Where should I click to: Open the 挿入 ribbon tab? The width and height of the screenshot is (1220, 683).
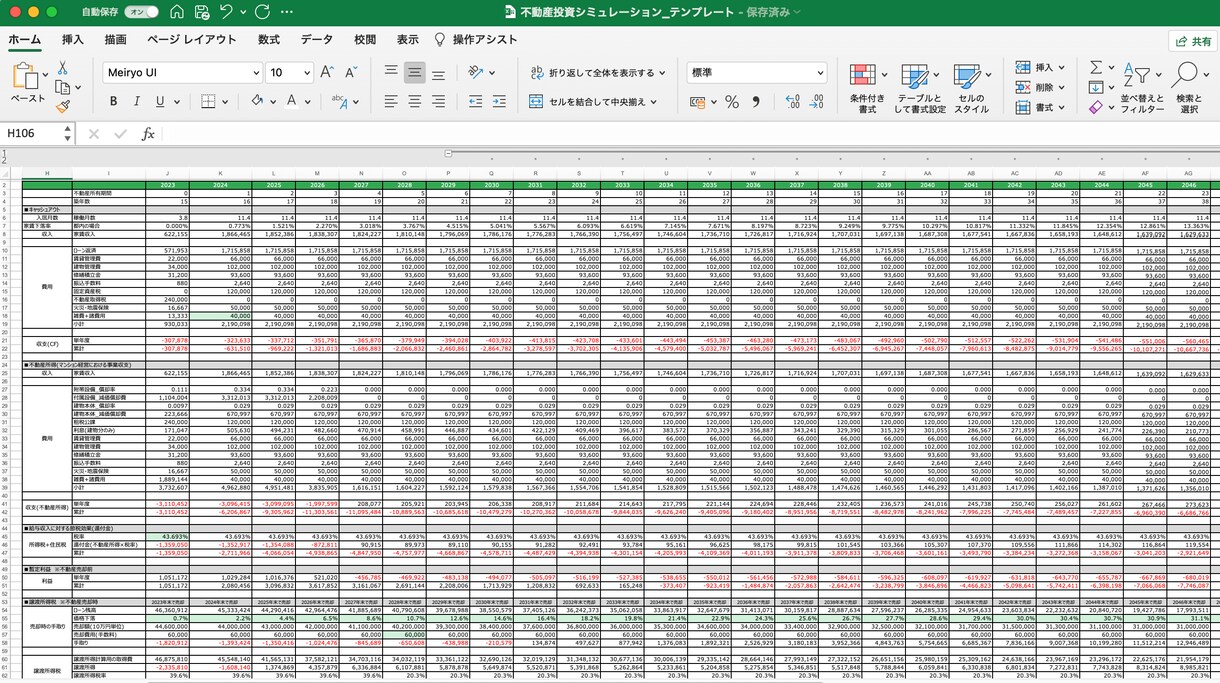[73, 40]
